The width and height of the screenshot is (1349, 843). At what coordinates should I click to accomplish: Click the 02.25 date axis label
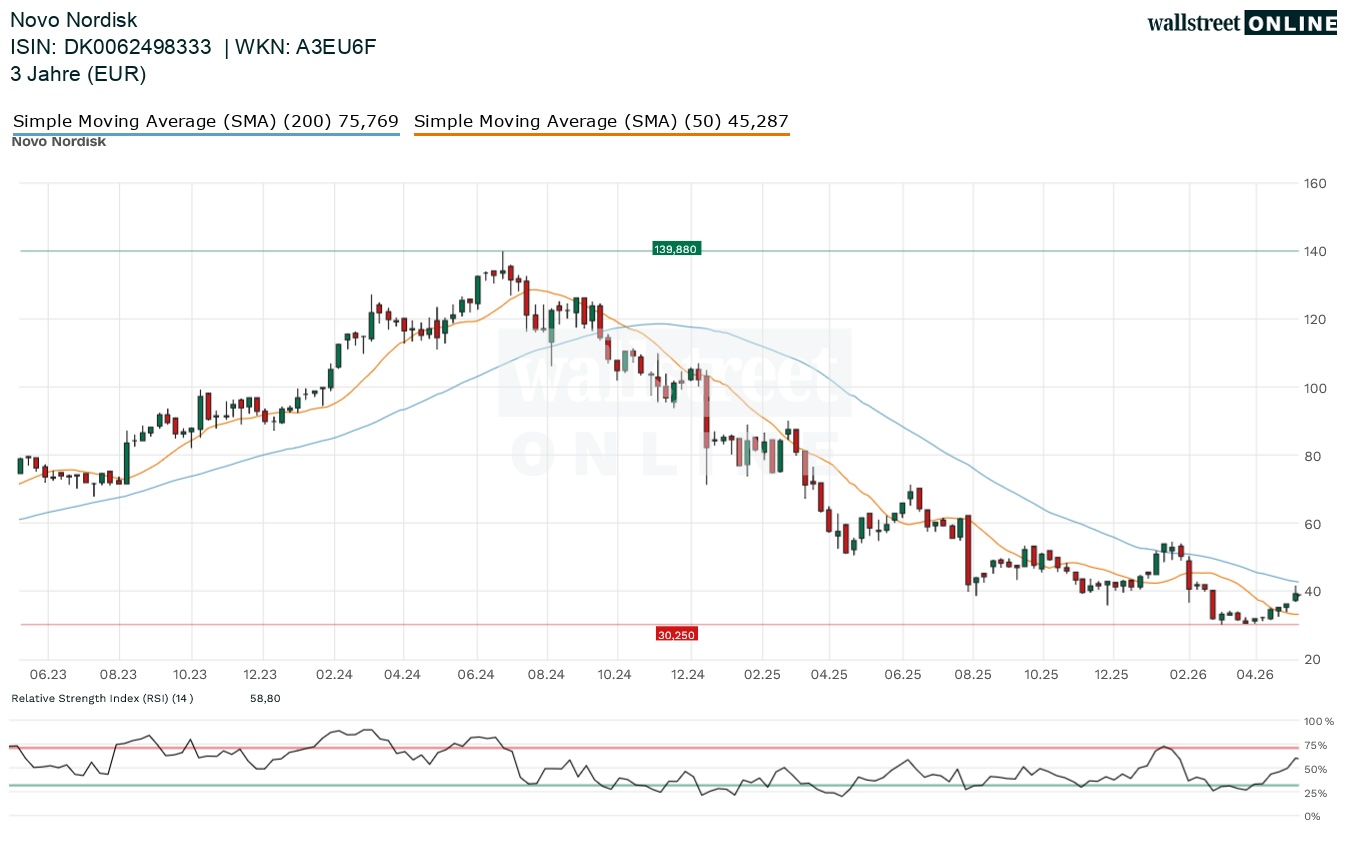(x=761, y=675)
